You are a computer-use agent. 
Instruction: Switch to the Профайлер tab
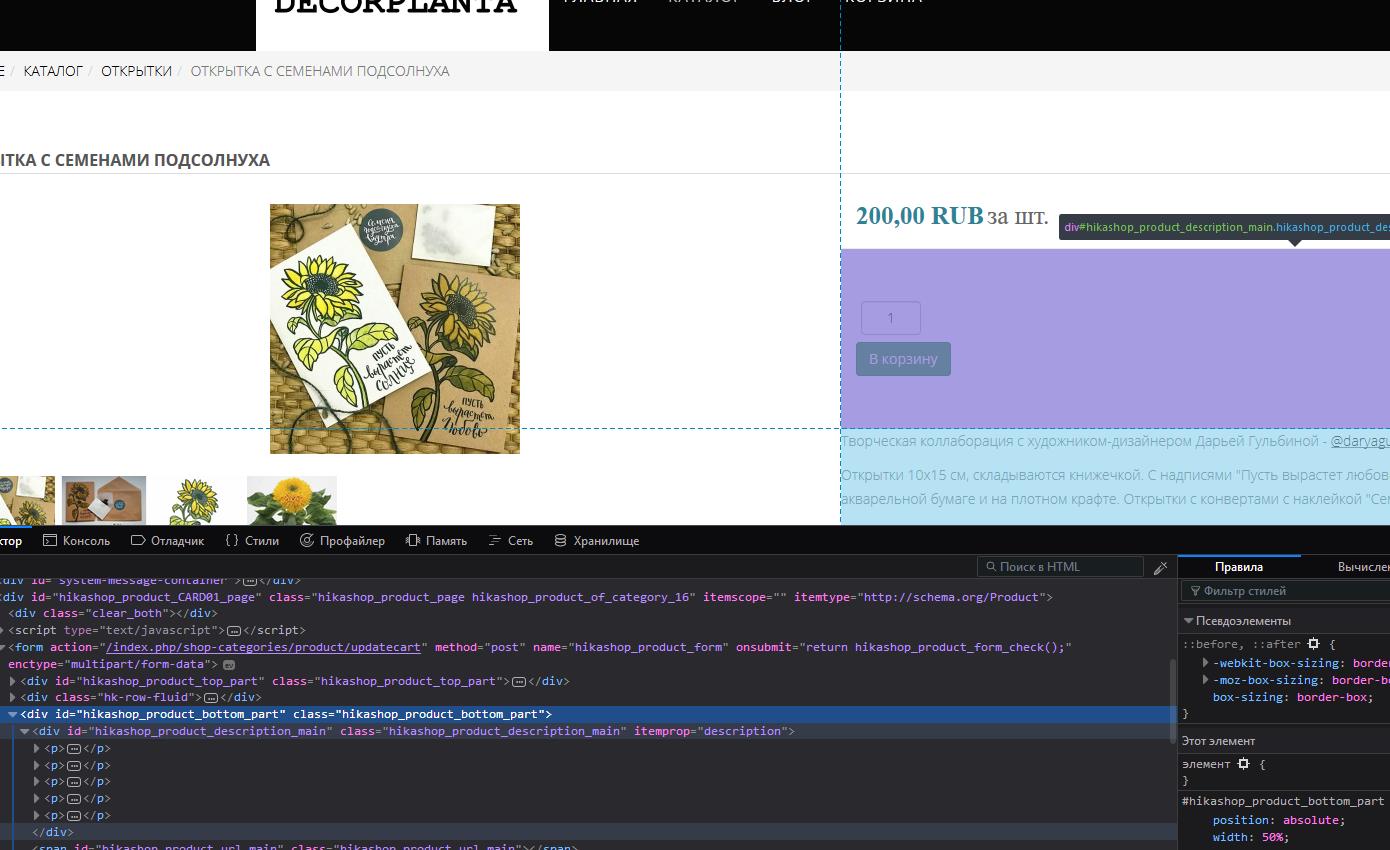342,541
